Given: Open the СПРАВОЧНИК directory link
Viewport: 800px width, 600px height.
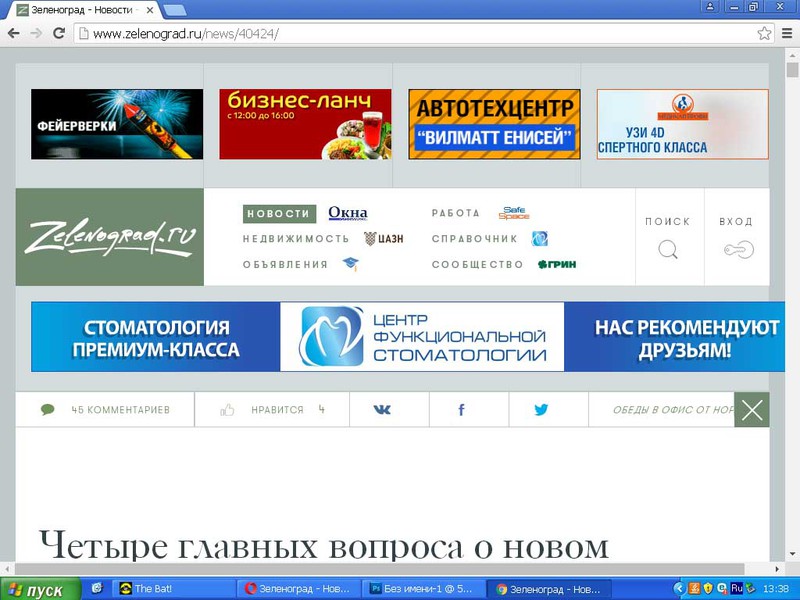Looking at the screenshot, I should [x=475, y=239].
